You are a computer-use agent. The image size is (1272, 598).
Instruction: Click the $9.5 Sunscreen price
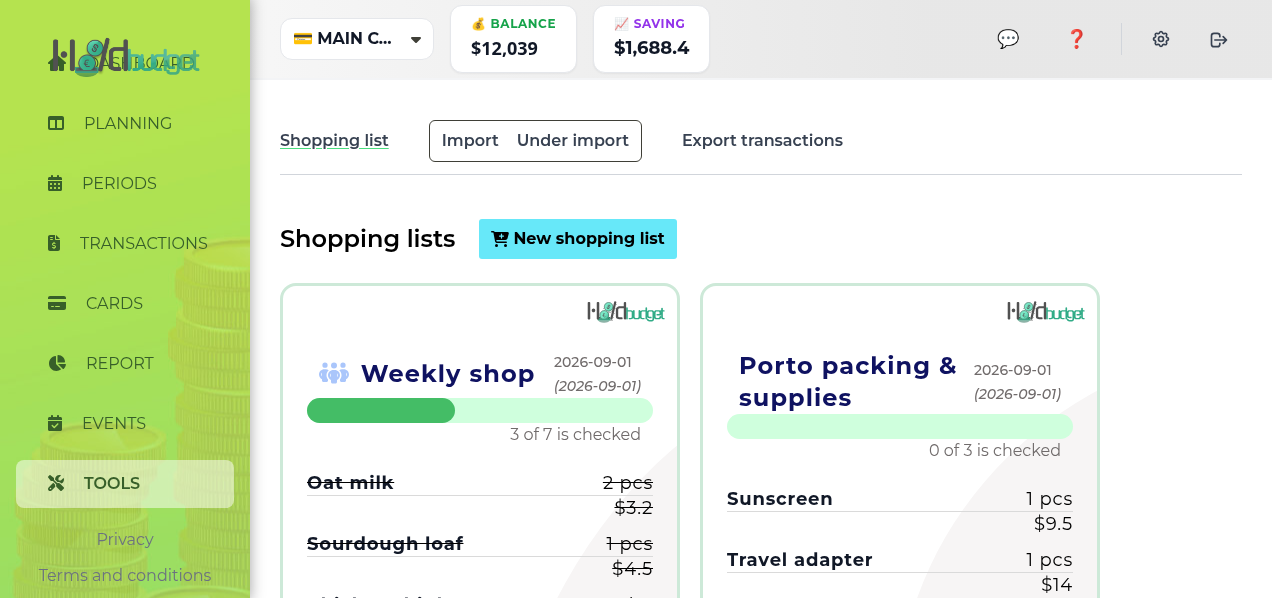[x=1053, y=523]
